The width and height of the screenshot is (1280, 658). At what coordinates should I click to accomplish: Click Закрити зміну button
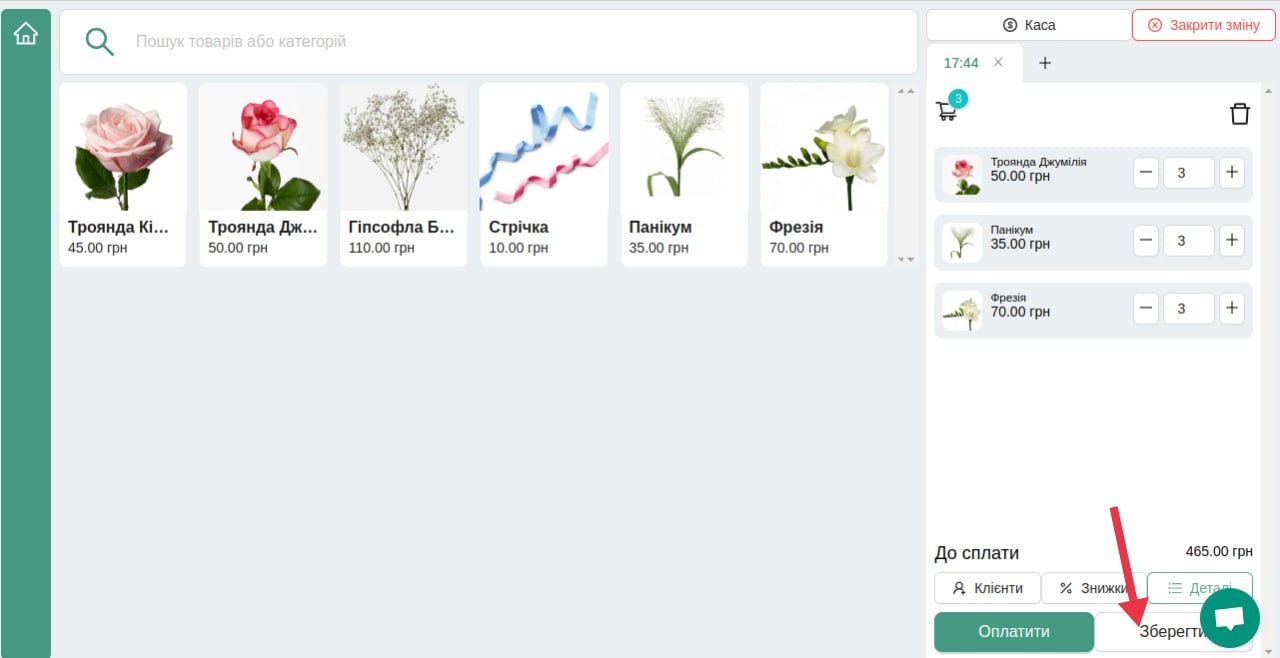[1204, 25]
